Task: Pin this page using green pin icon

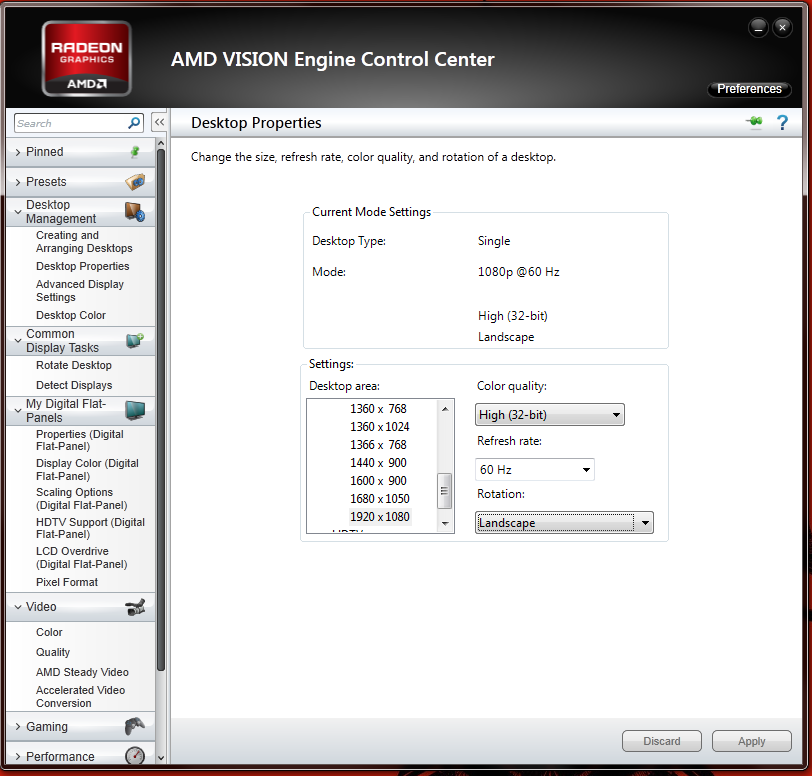Action: coord(755,122)
